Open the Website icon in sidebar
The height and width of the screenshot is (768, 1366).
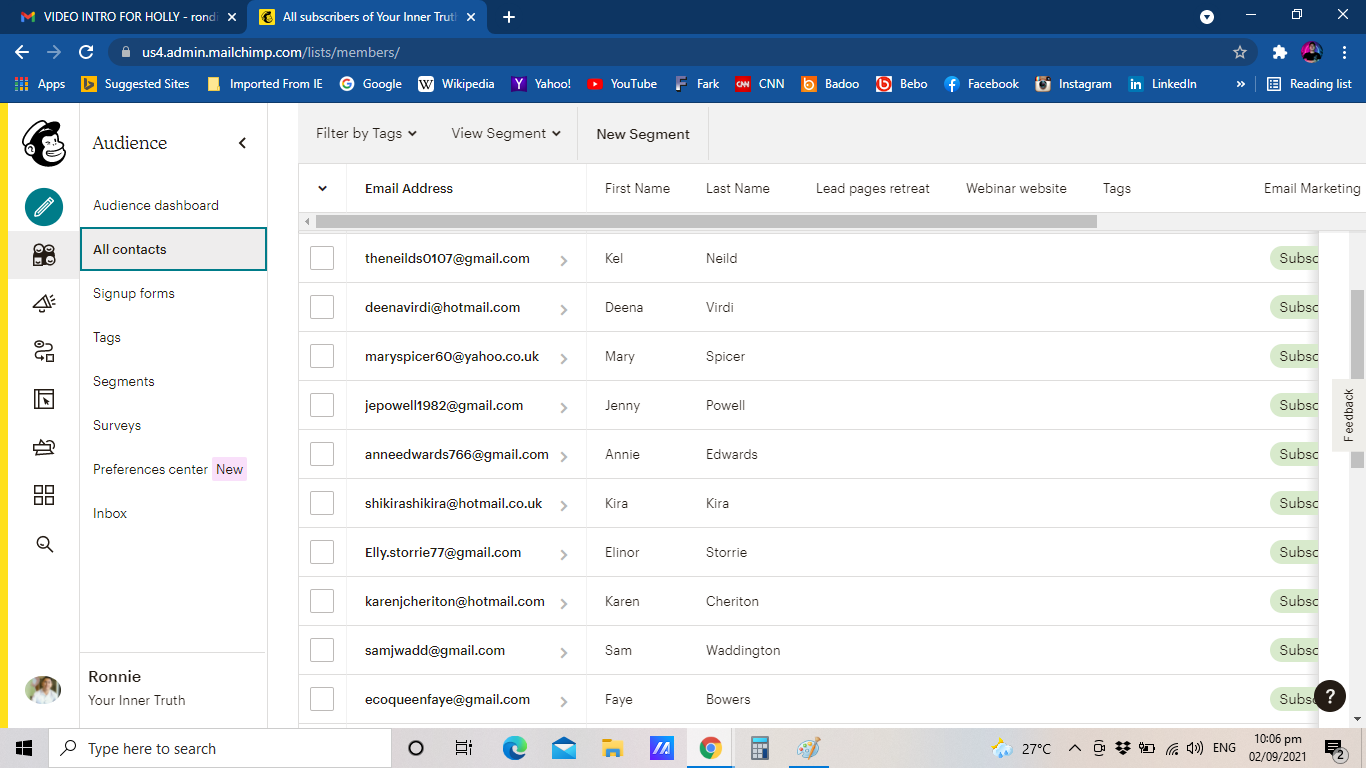pos(44,399)
